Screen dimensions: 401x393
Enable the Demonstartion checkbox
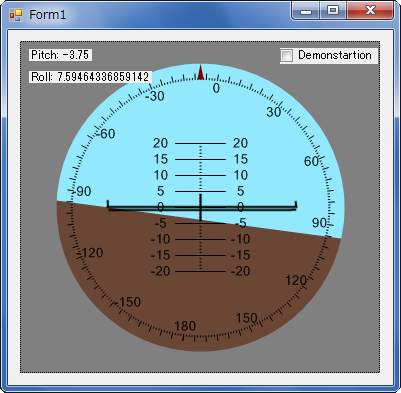tap(286, 55)
